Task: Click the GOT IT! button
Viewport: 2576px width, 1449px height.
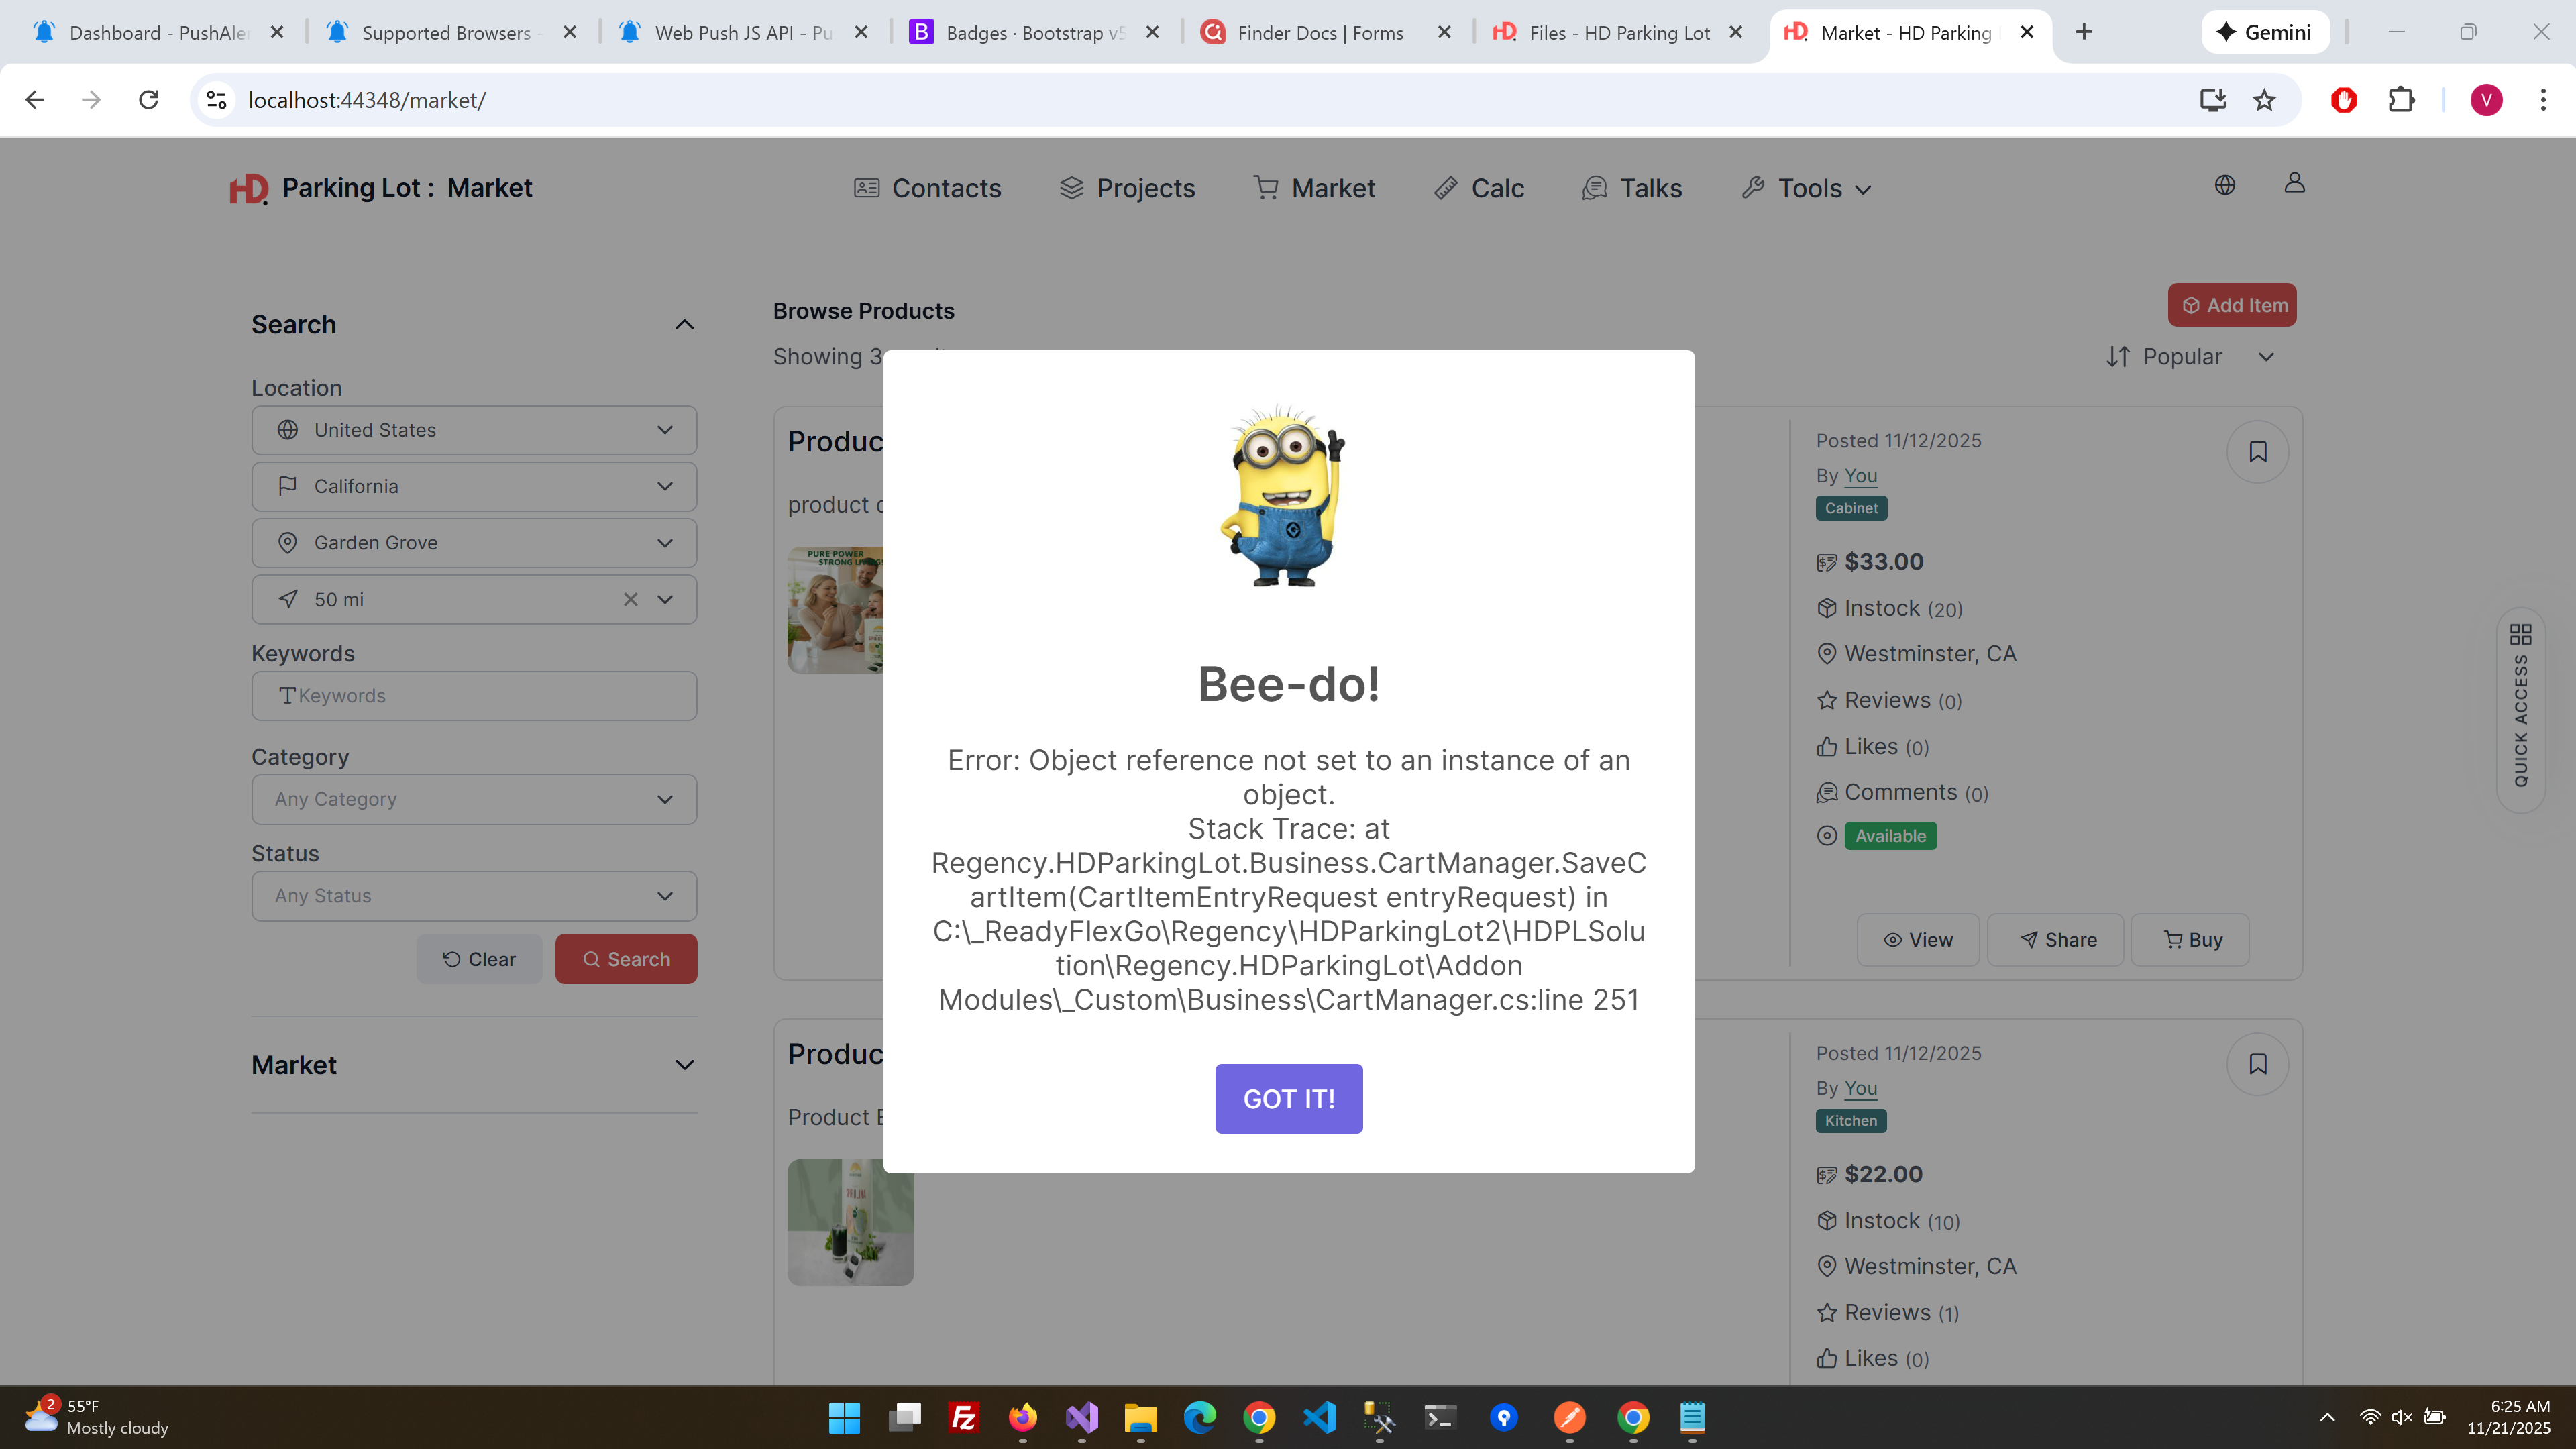Action: [1288, 1098]
